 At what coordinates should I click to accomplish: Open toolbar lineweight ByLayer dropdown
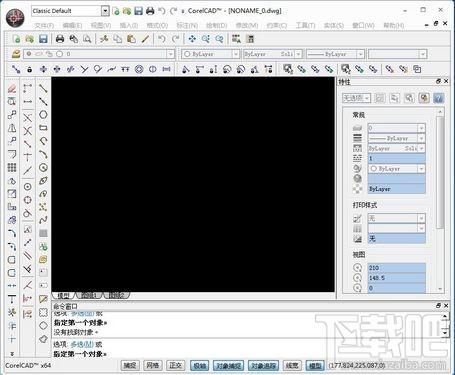tap(360, 54)
